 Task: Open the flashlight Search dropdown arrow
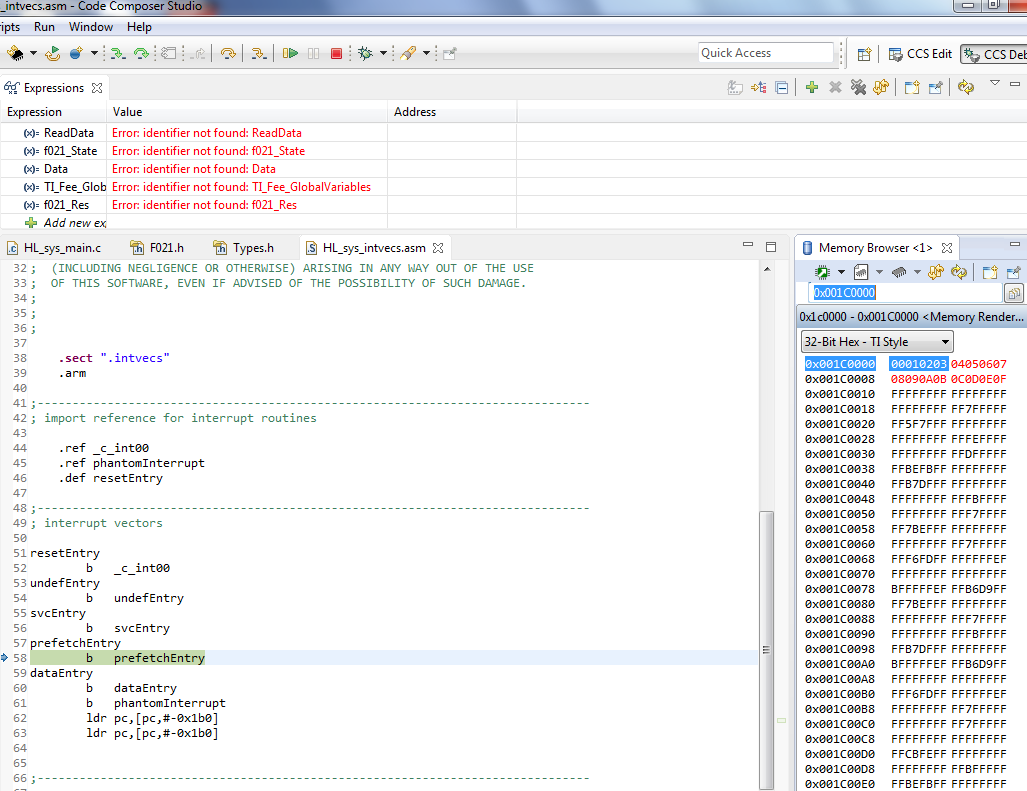(426, 53)
